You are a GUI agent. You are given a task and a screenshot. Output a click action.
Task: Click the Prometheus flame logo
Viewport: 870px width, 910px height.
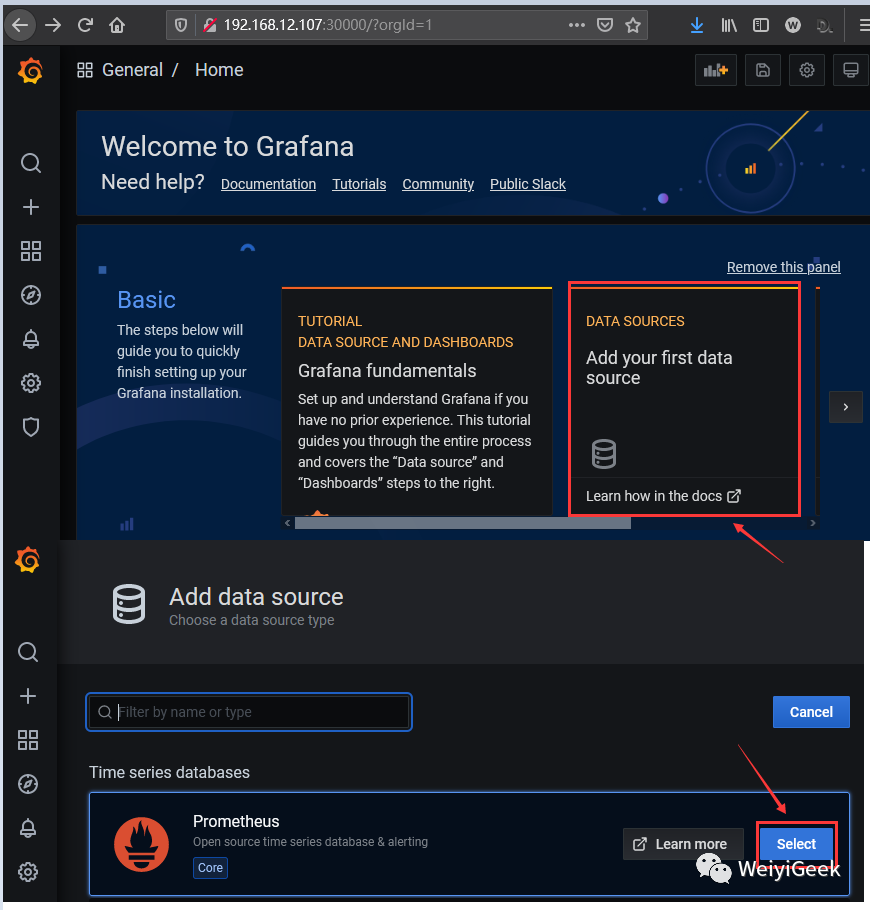[x=141, y=844]
